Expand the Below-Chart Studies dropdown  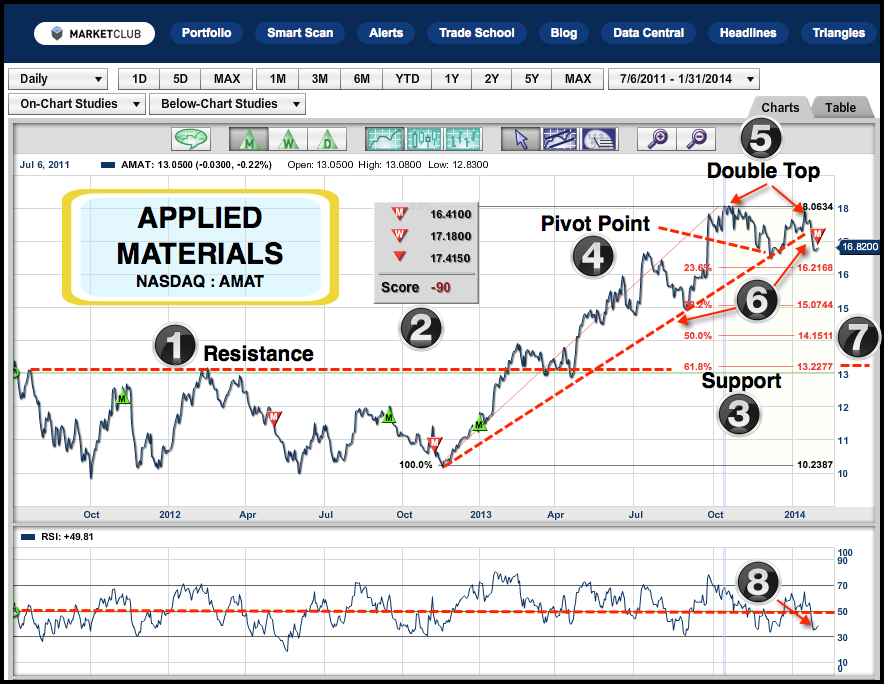click(x=227, y=104)
